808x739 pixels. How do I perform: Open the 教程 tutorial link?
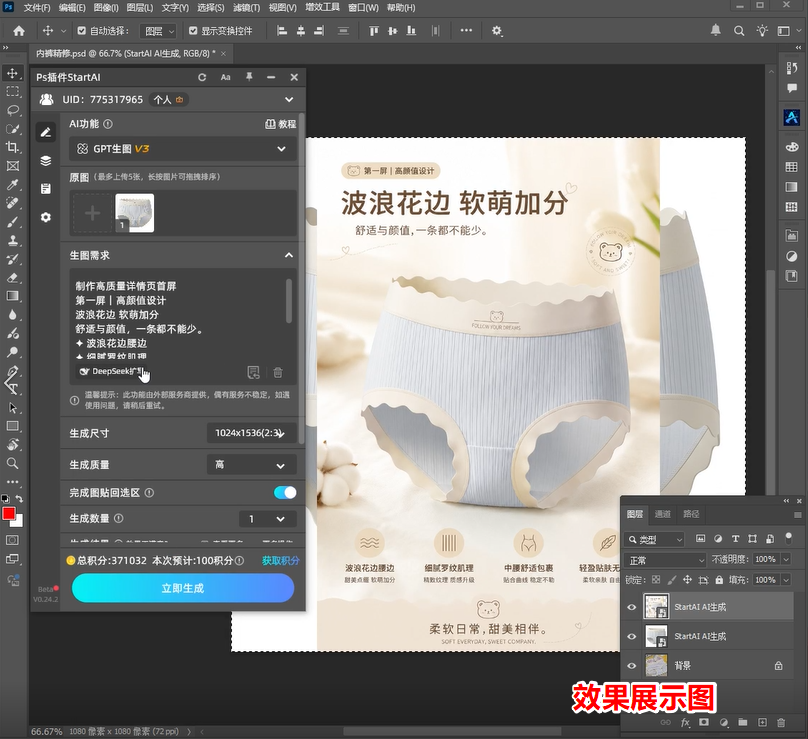[281, 124]
